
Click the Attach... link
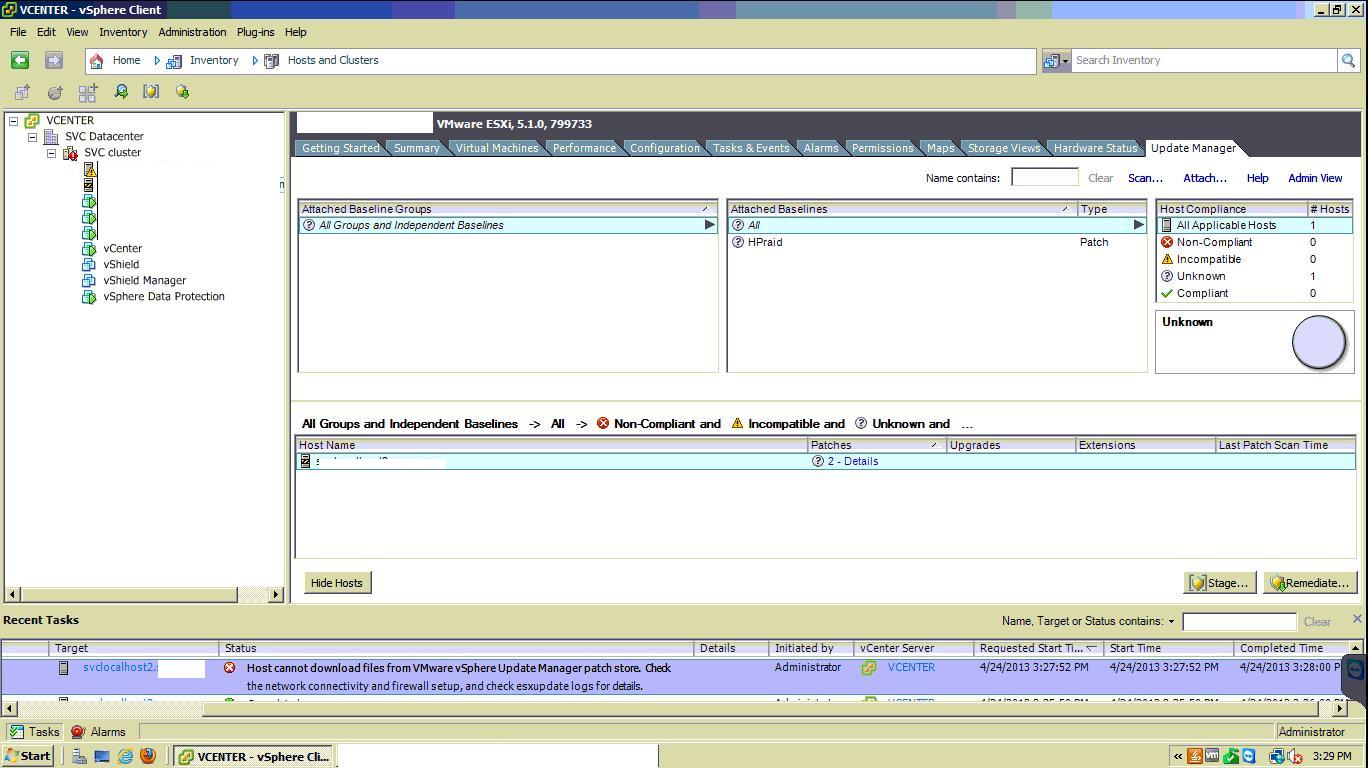[1204, 178]
